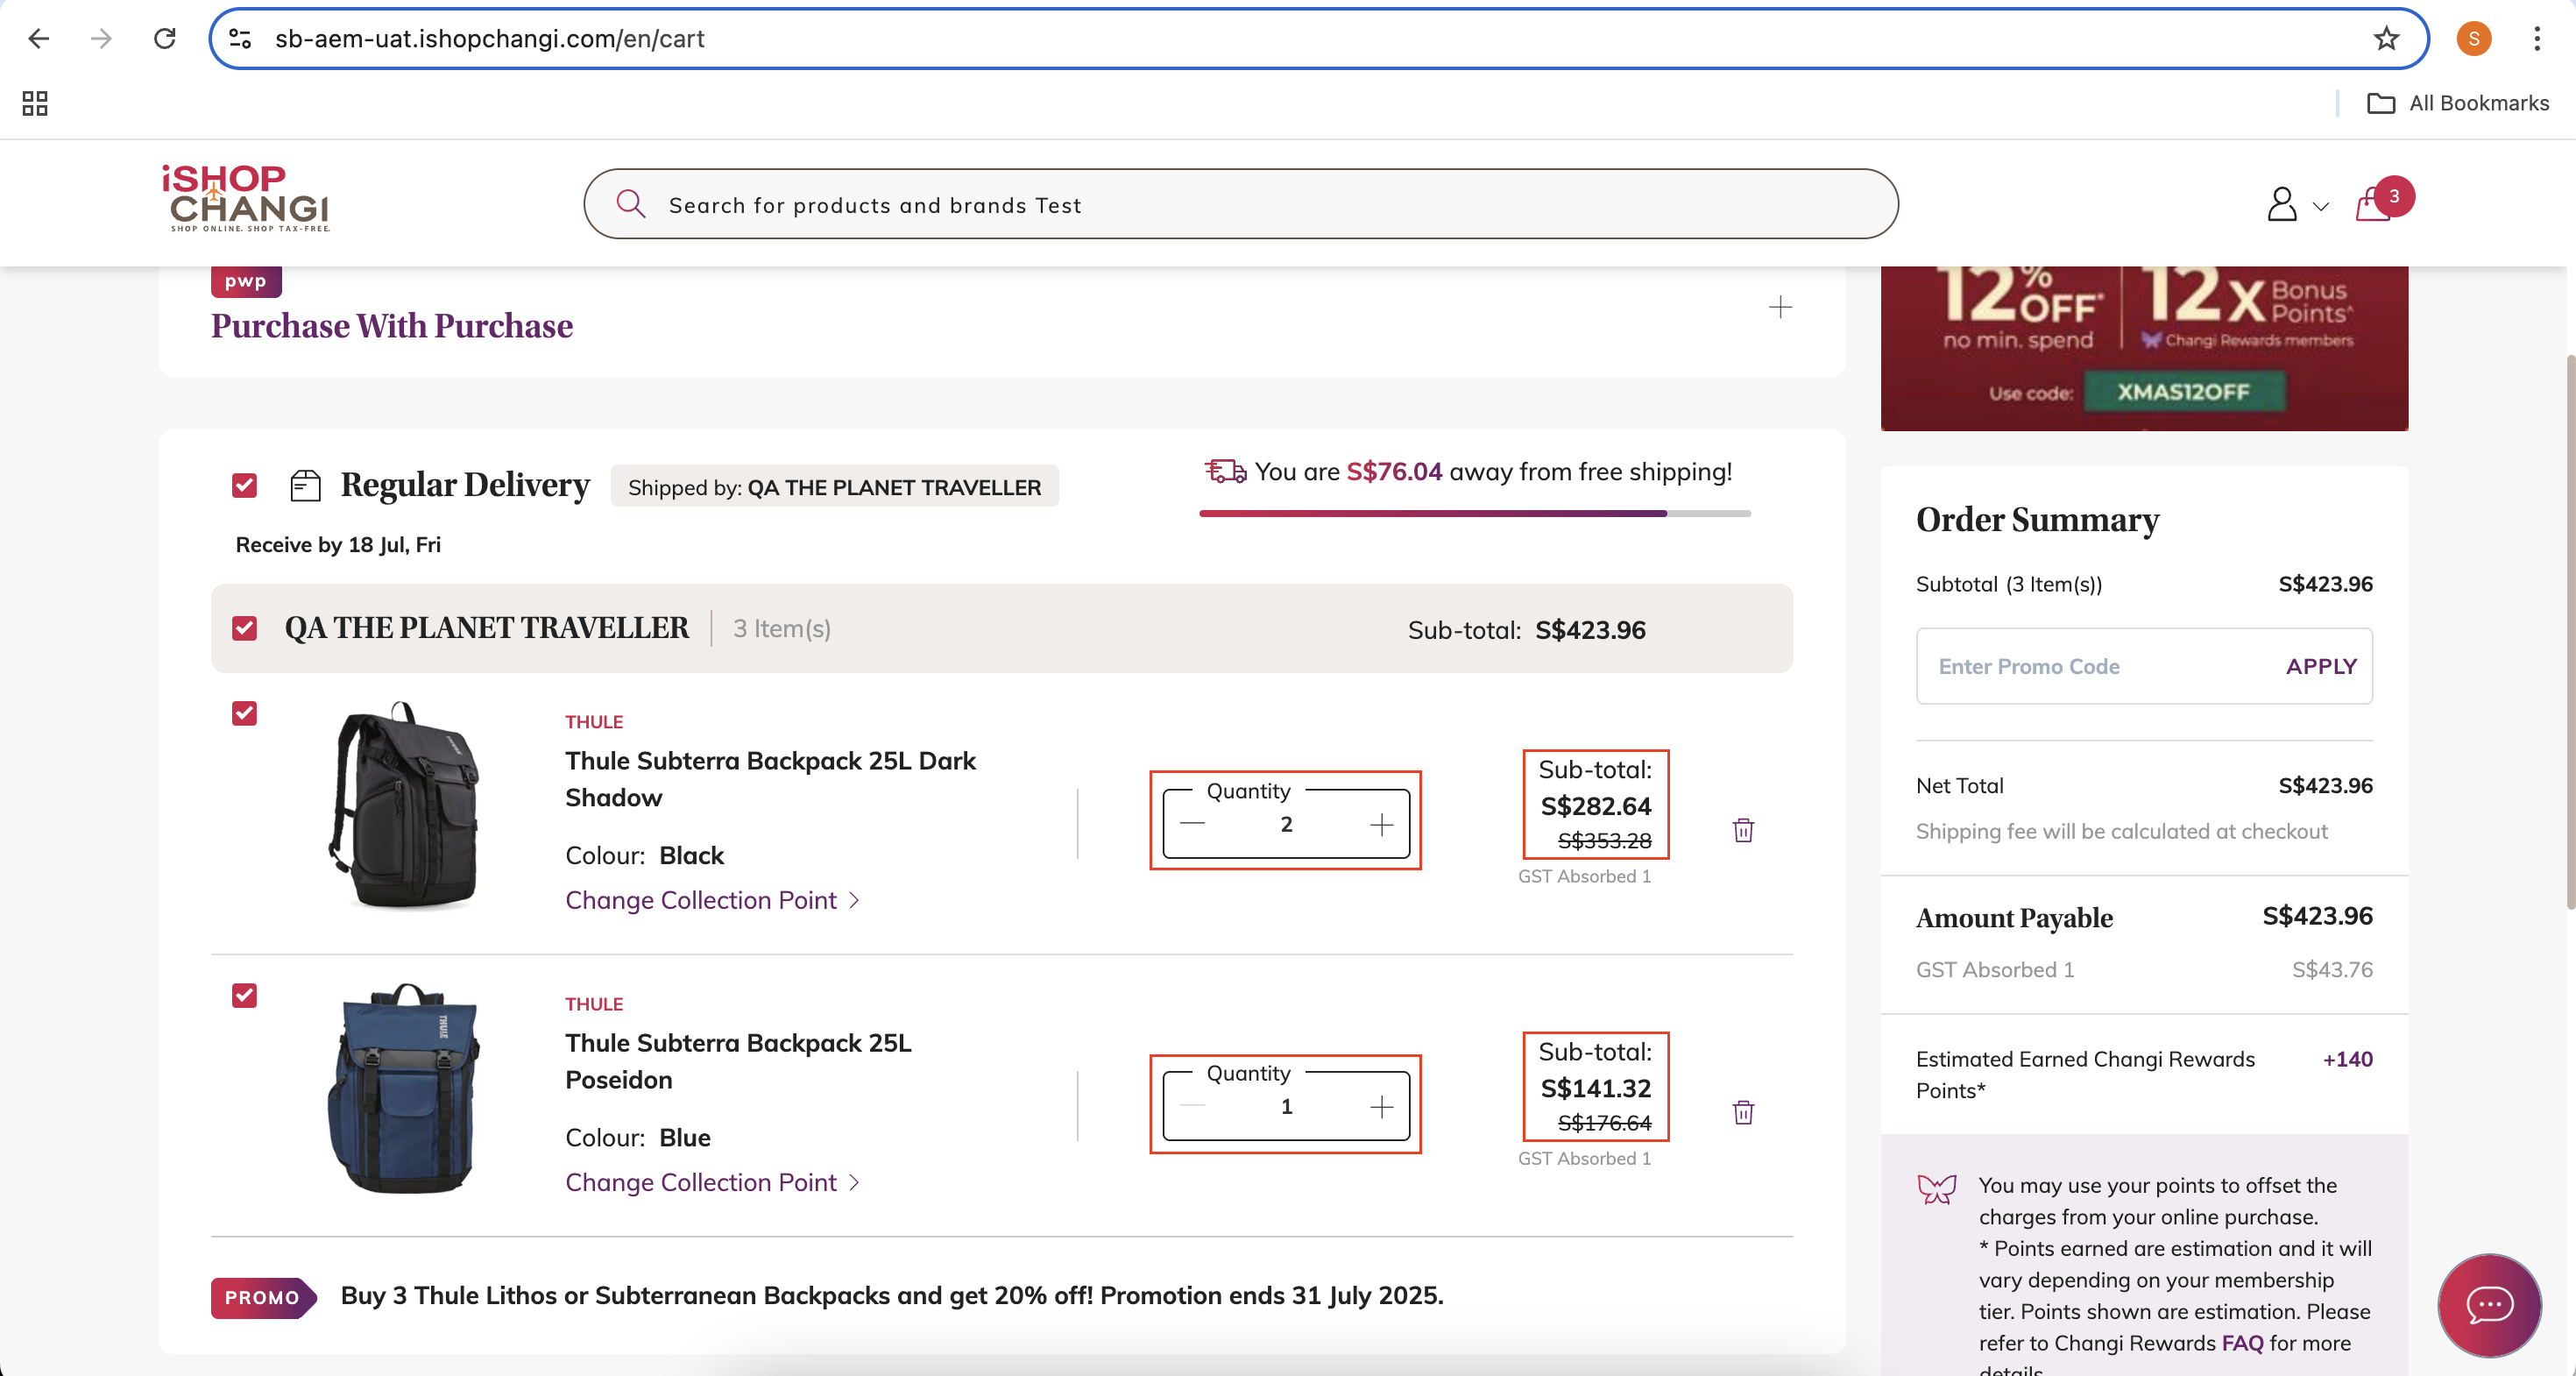Click the Poseidon blue backpack thumbnail
This screenshot has height=1376, width=2576.
405,1088
